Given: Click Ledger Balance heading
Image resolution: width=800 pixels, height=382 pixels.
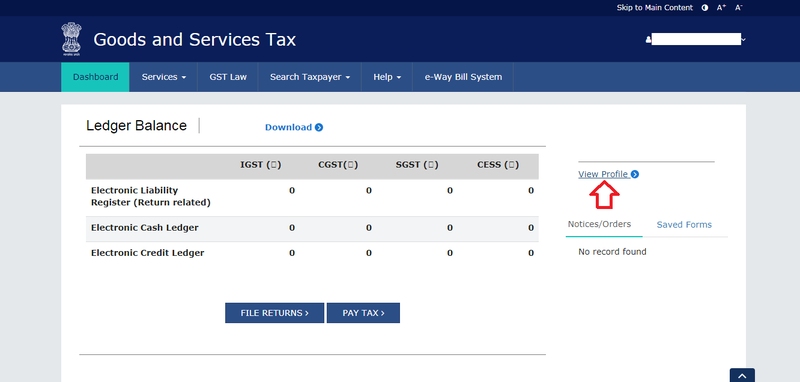Looking at the screenshot, I should pyautogui.click(x=136, y=125).
